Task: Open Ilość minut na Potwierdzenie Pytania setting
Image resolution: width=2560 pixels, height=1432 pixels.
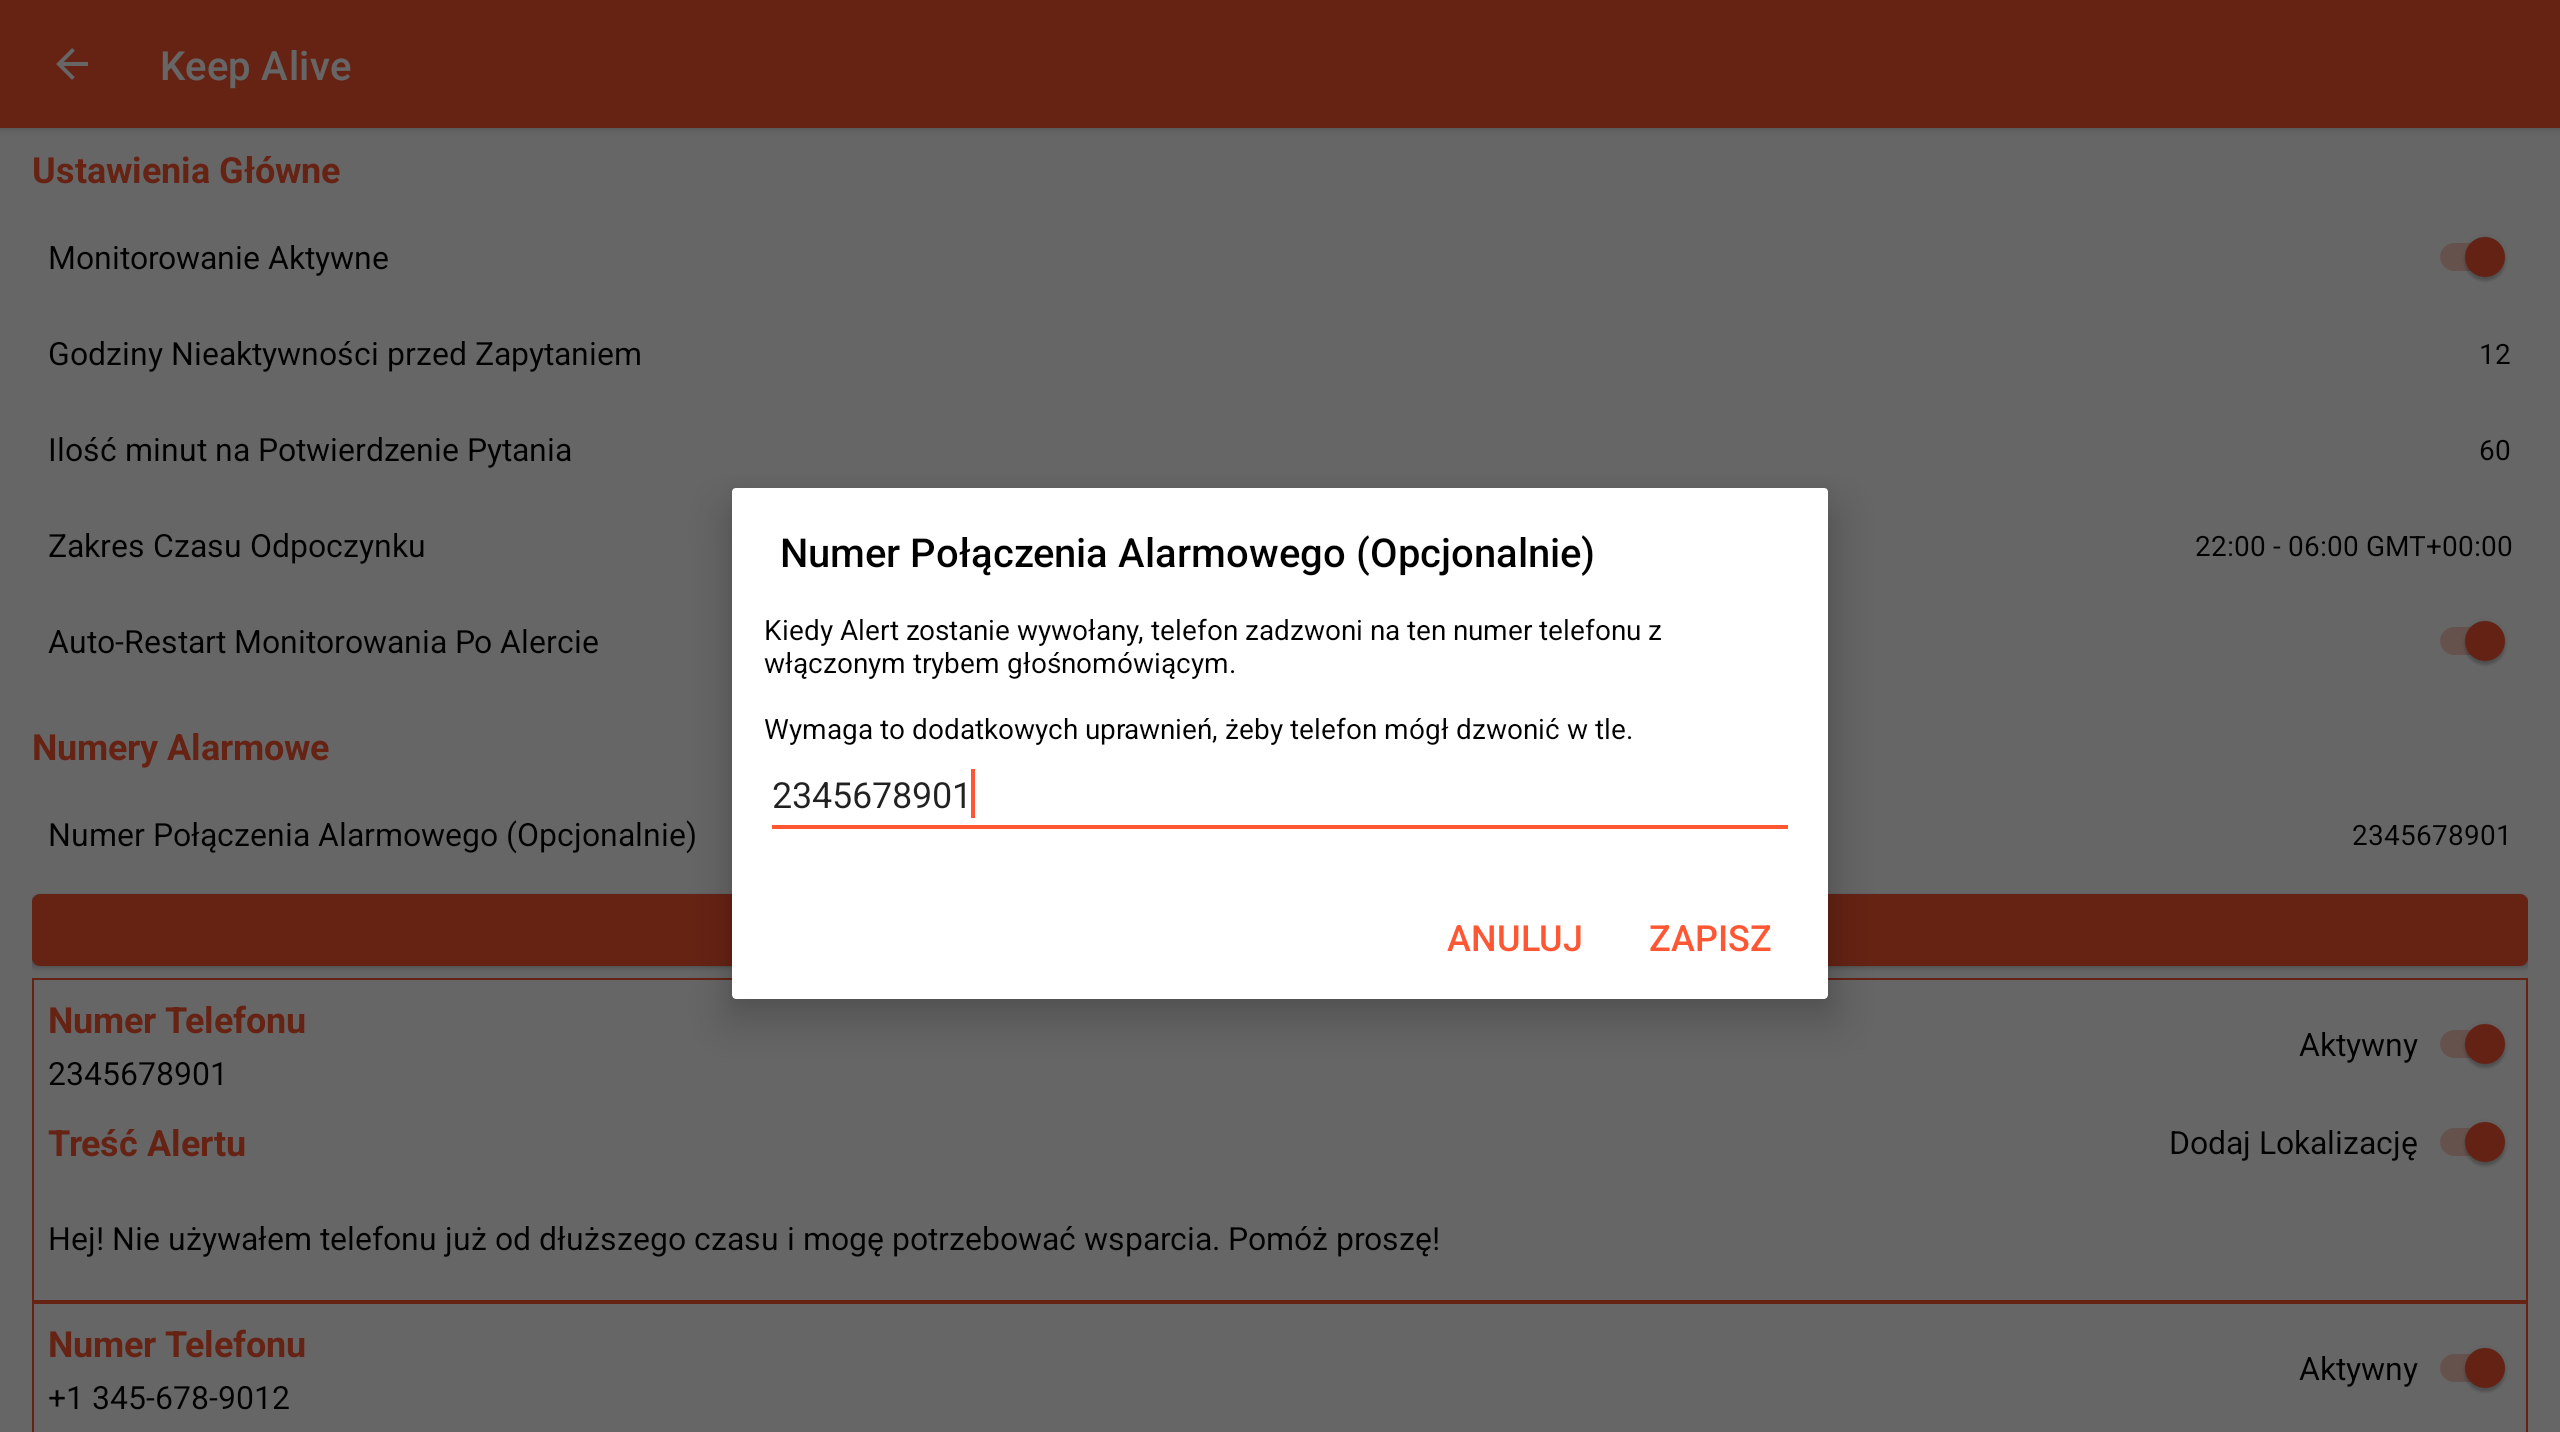Action: point(310,450)
